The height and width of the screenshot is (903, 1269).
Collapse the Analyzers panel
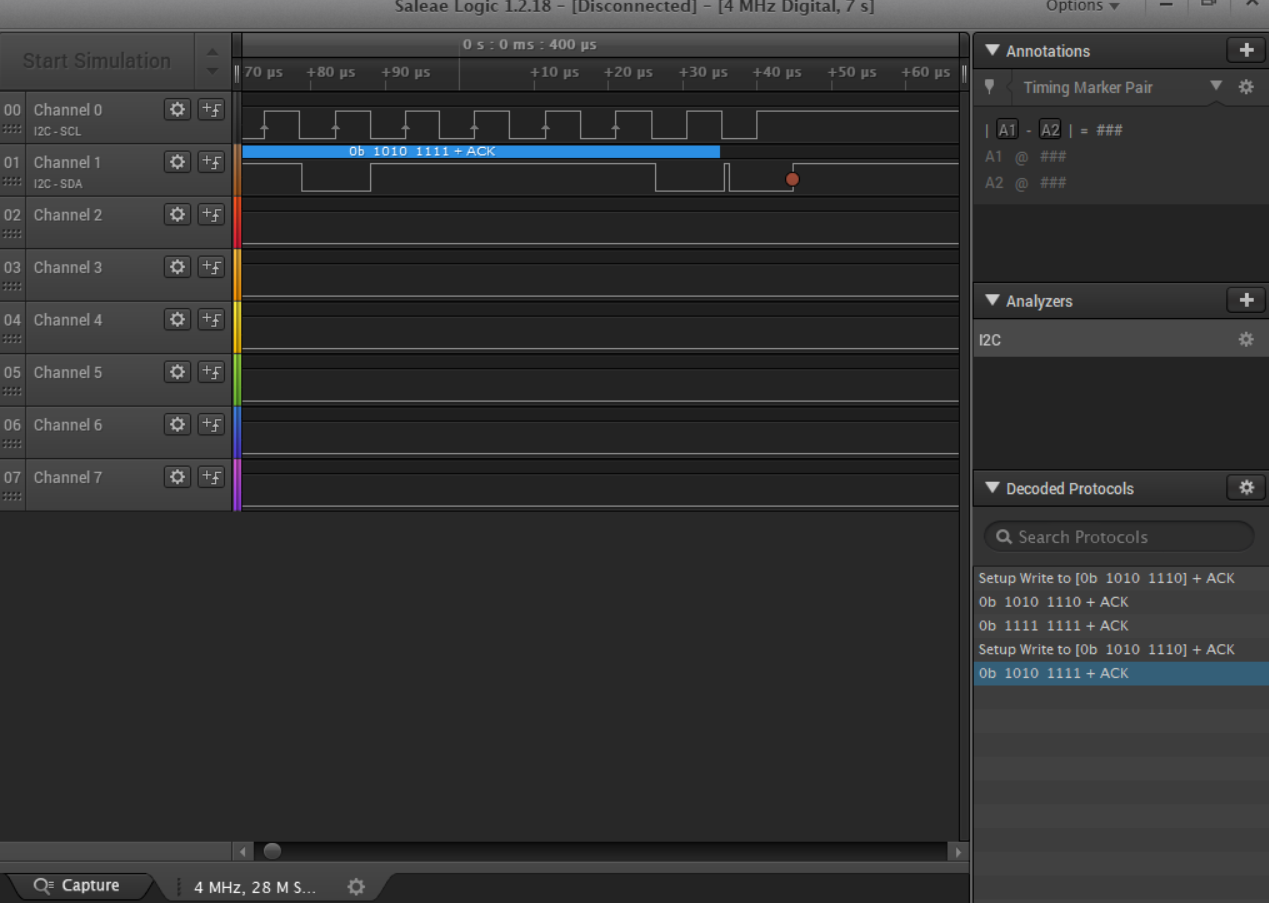(x=993, y=301)
